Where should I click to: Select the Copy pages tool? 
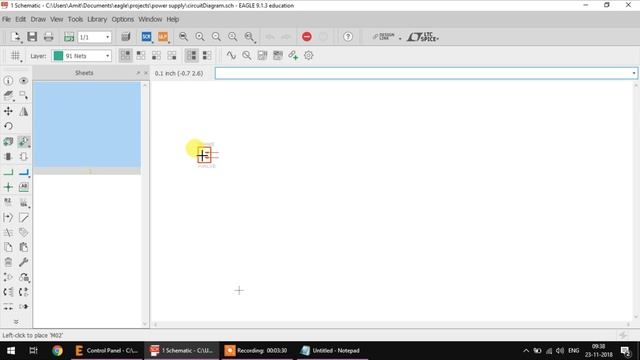8,247
